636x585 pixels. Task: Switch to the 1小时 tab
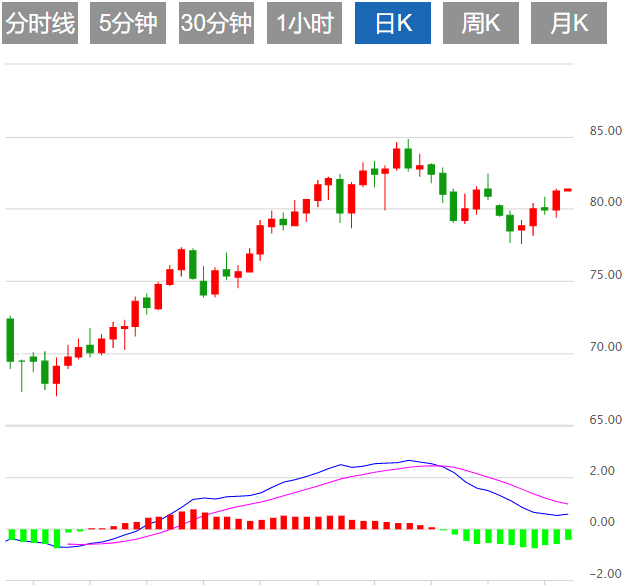[304, 24]
